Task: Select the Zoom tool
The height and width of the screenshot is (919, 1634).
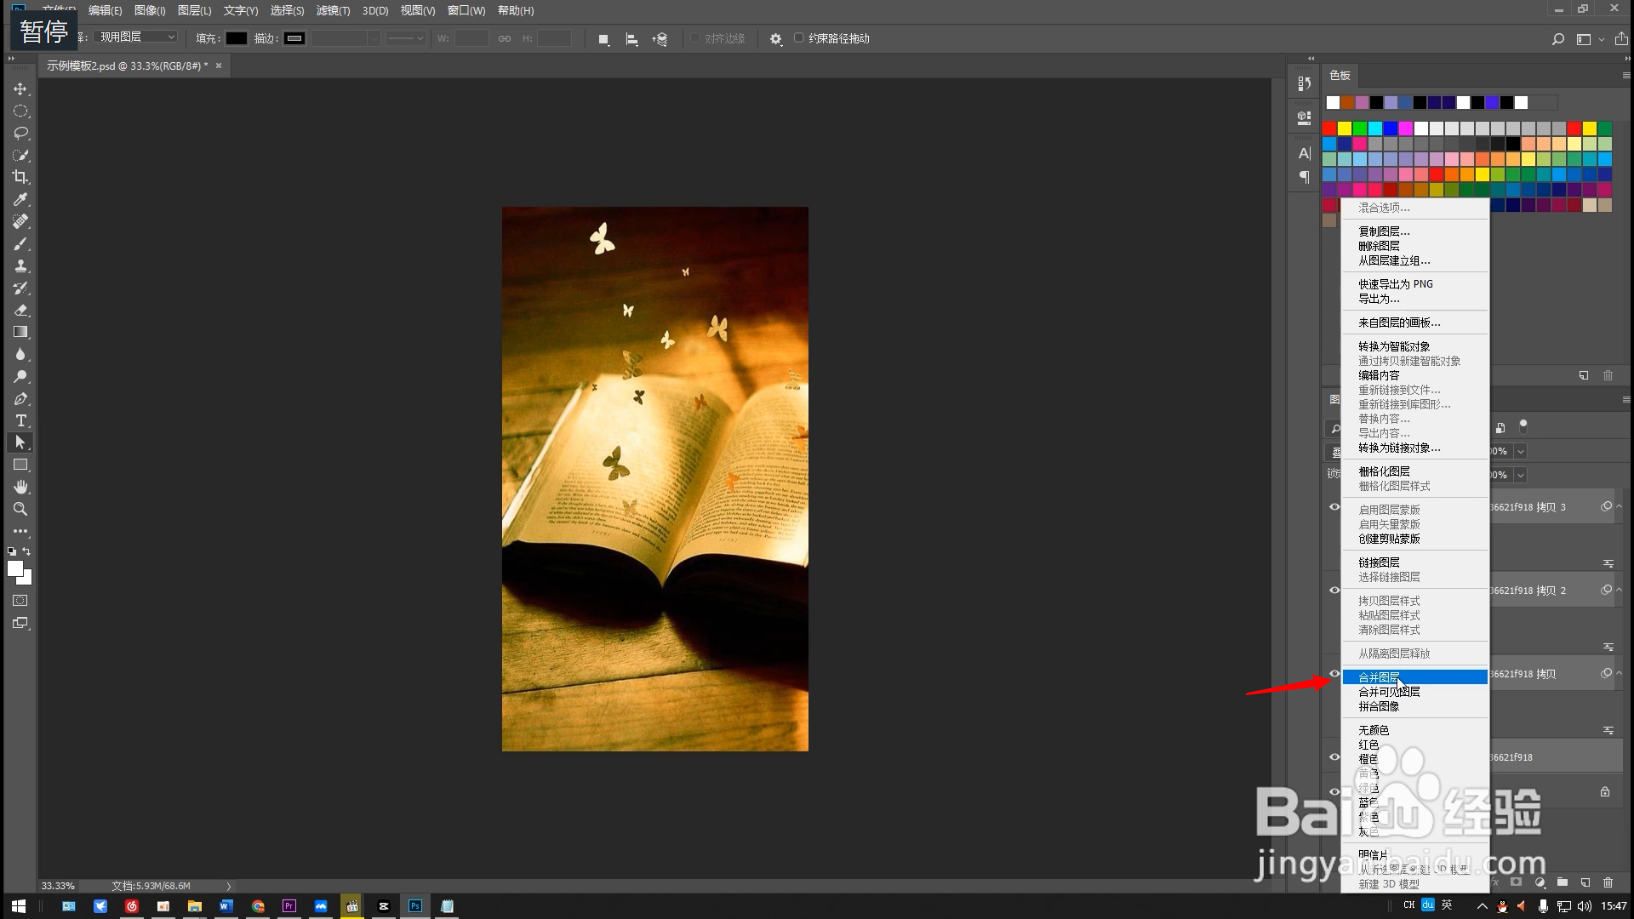Action: (x=20, y=508)
